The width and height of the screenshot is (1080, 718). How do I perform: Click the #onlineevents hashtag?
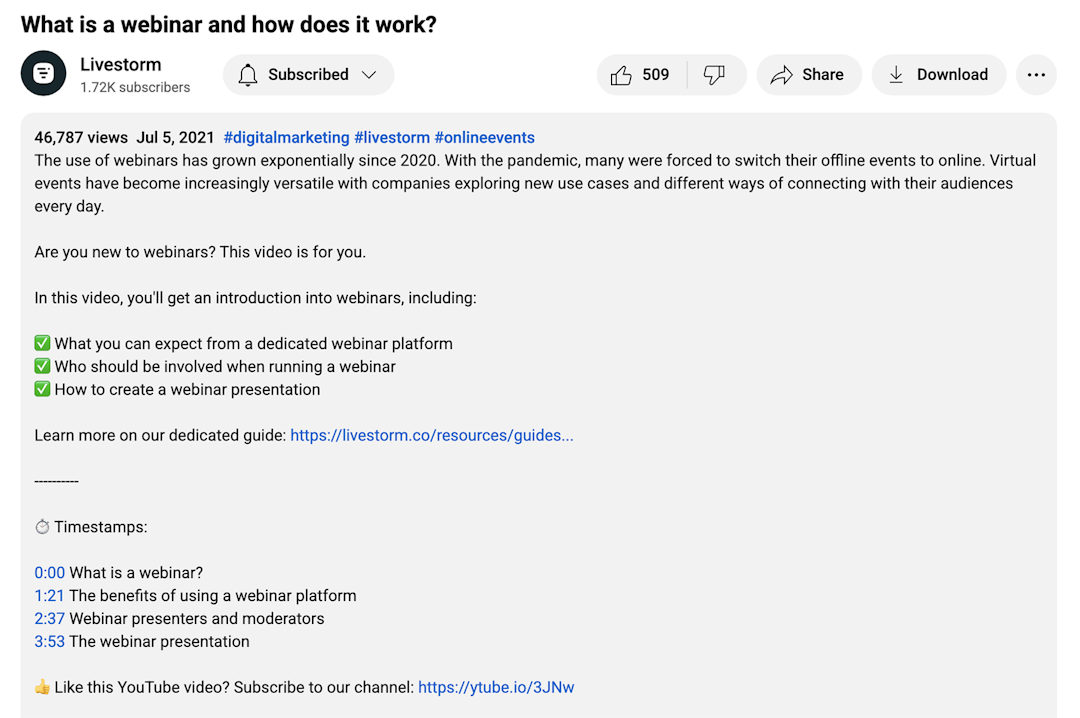coord(484,137)
